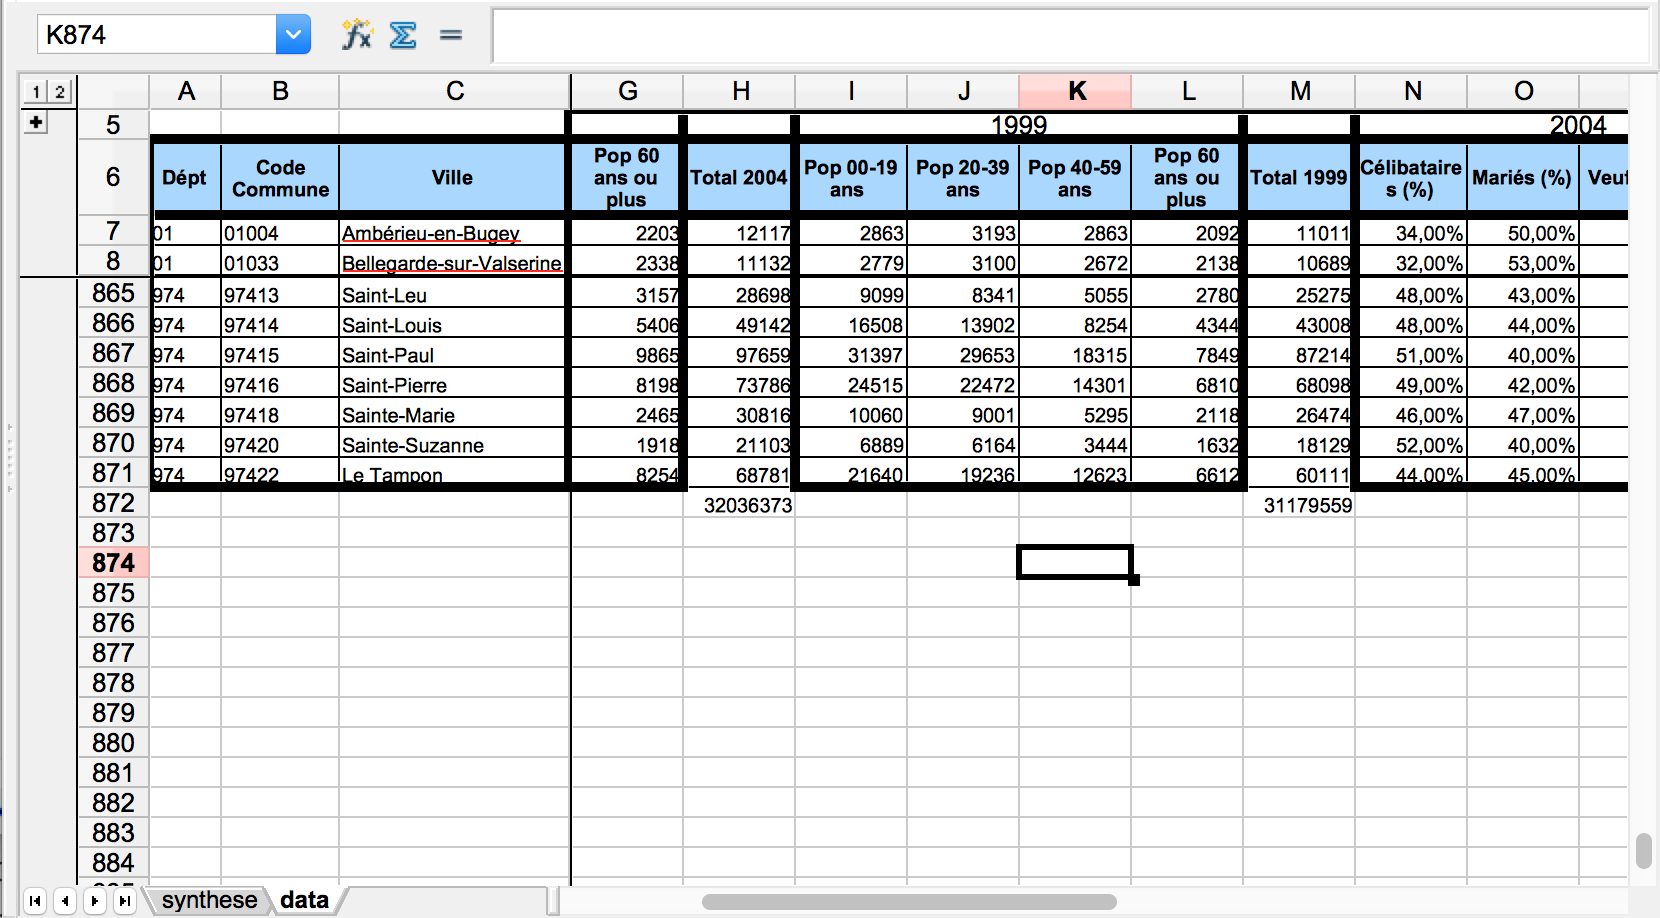Click the horizontal scrollbar thumb
1660x918 pixels.
(909, 902)
